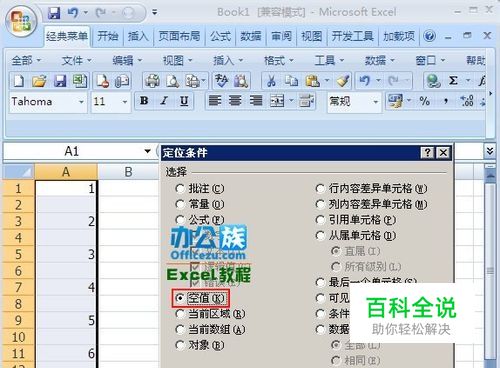The width and height of the screenshot is (500, 368).
Task: Click the dialog help question button
Action: click(x=427, y=153)
